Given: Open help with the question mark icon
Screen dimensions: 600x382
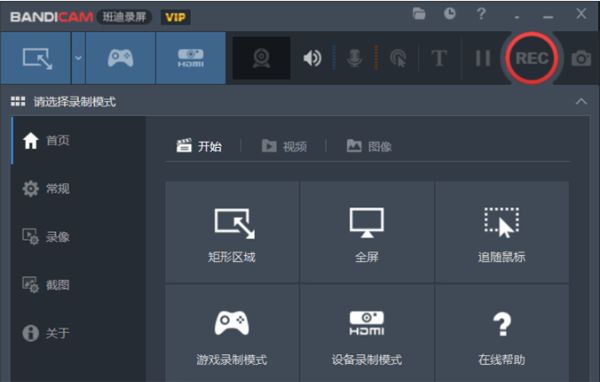Looking at the screenshot, I should coord(481,14).
